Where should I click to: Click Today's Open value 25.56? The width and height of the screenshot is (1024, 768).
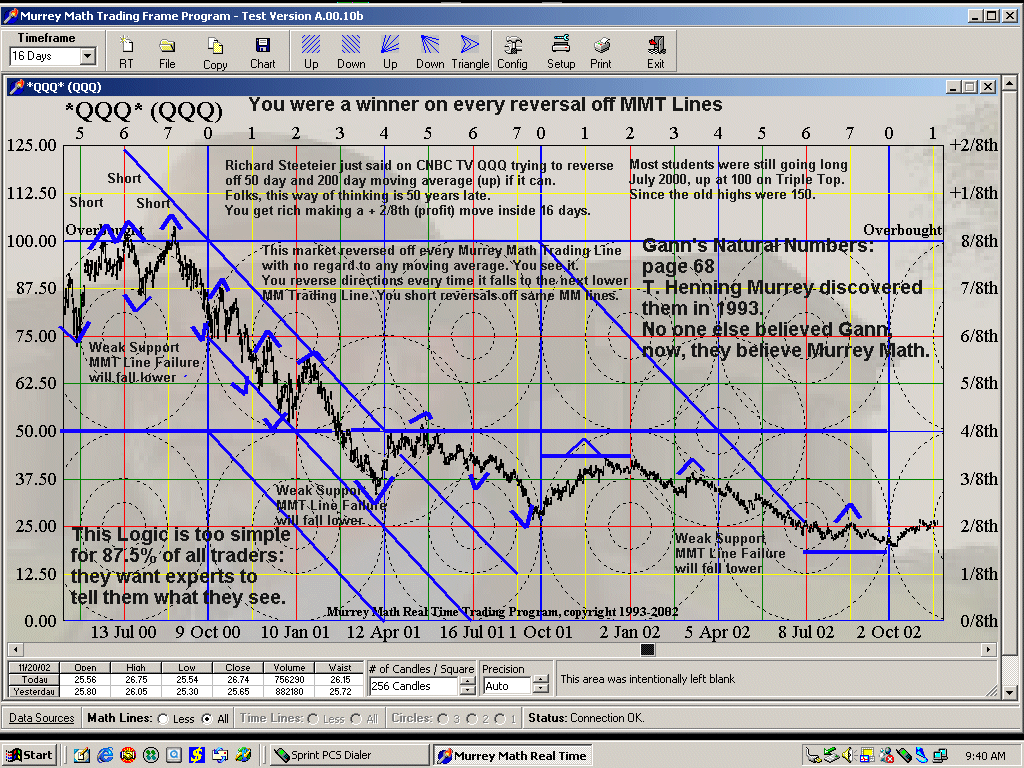pos(85,679)
